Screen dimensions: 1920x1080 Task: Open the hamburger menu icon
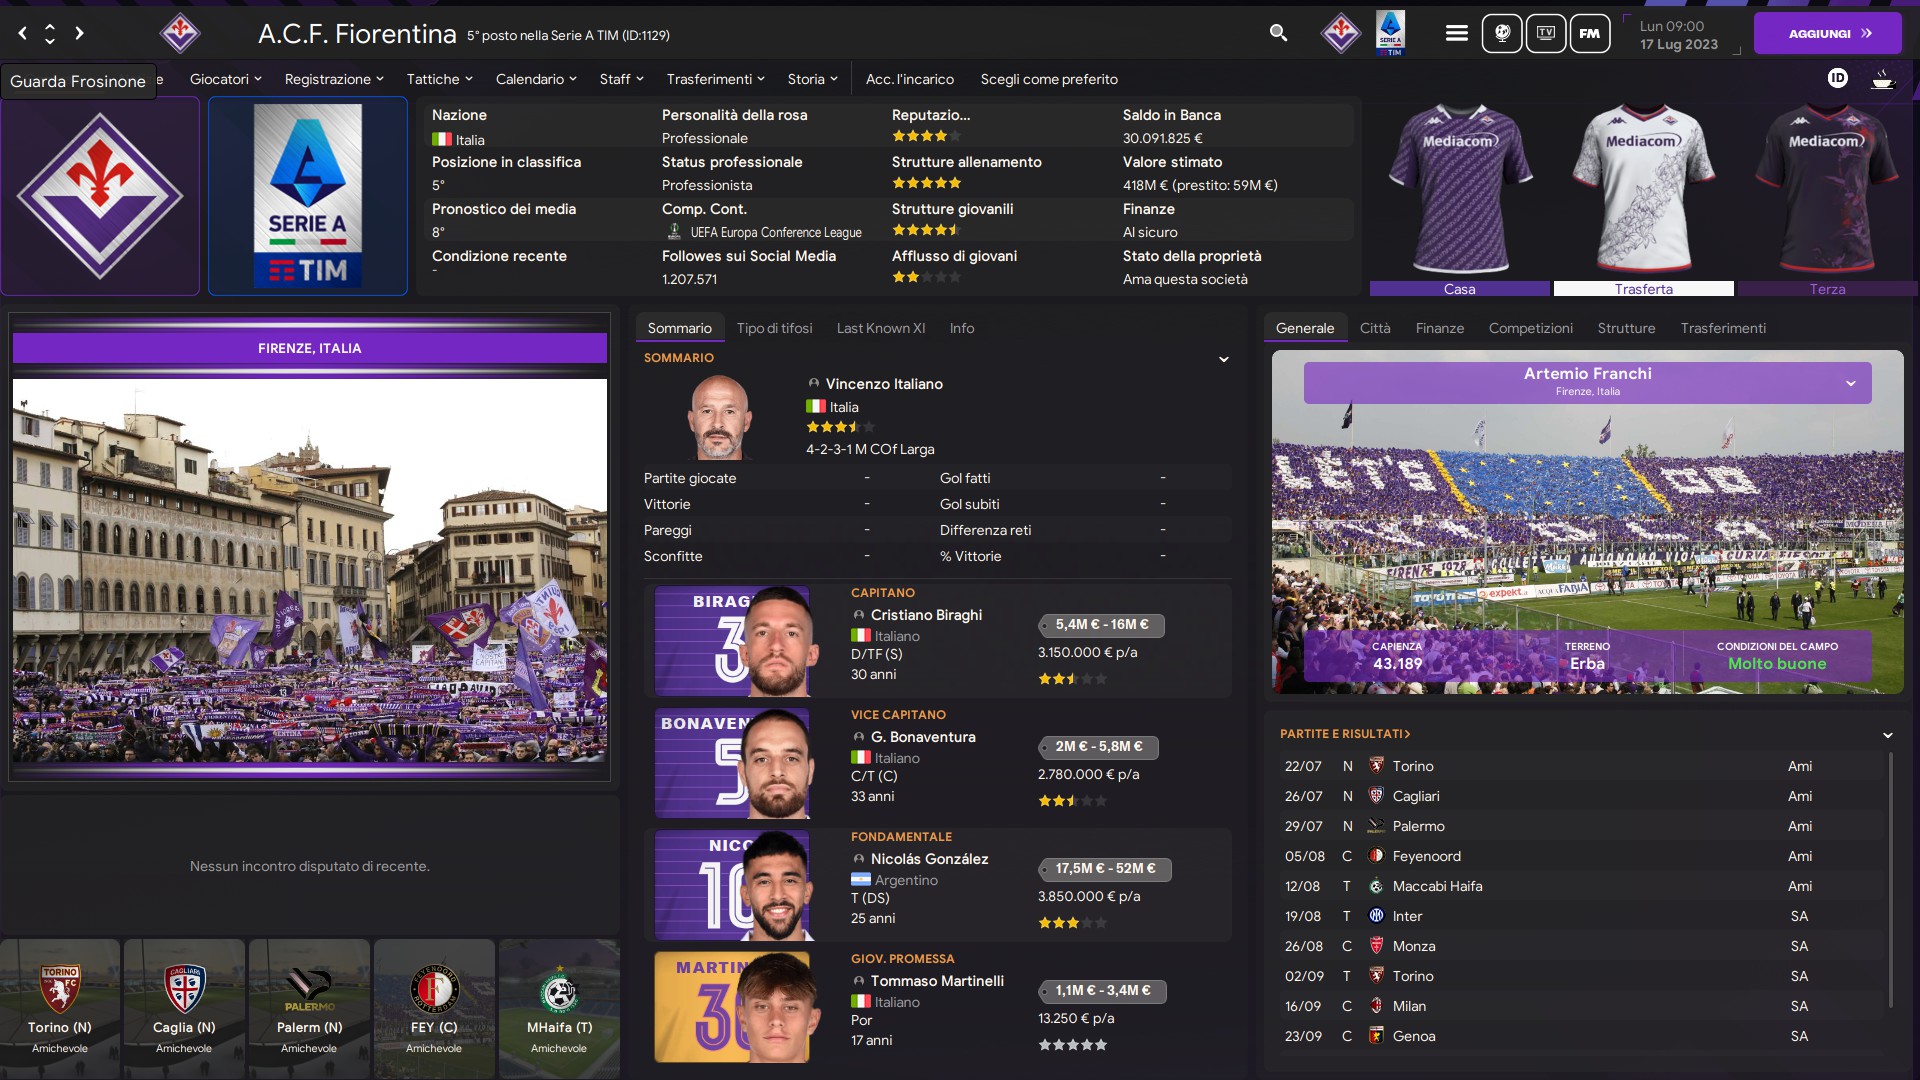(x=1457, y=33)
